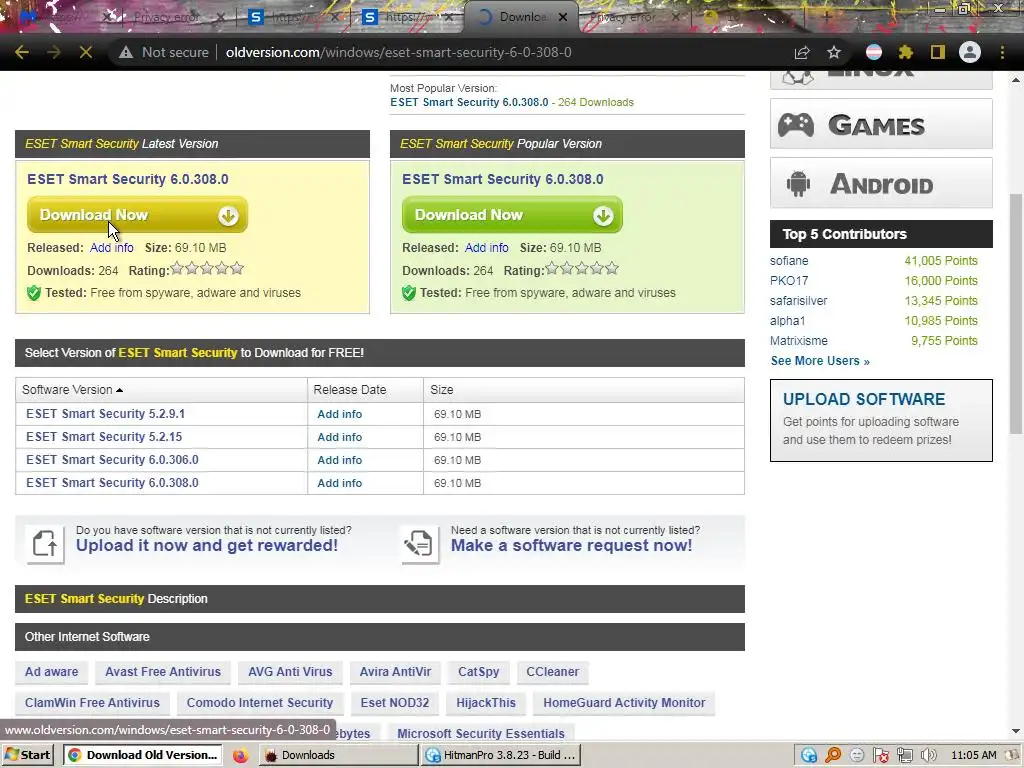Open the HijackThis software tag
Image resolution: width=1024 pixels, height=768 pixels.
(x=486, y=703)
